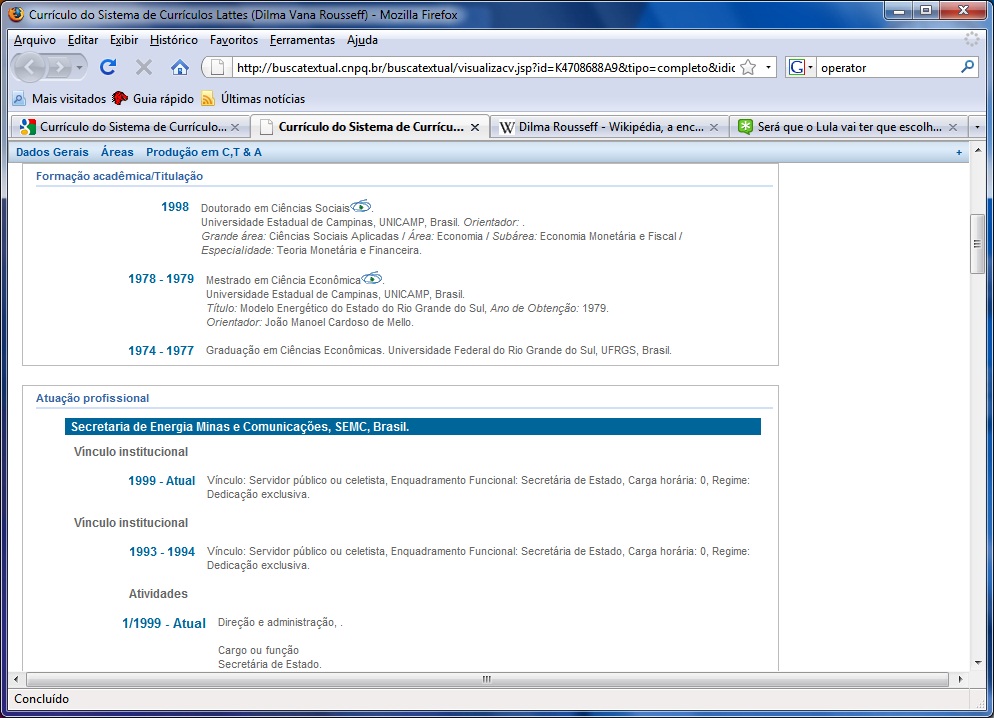Open the Ferramentas menu
The height and width of the screenshot is (718, 994).
pos(302,40)
